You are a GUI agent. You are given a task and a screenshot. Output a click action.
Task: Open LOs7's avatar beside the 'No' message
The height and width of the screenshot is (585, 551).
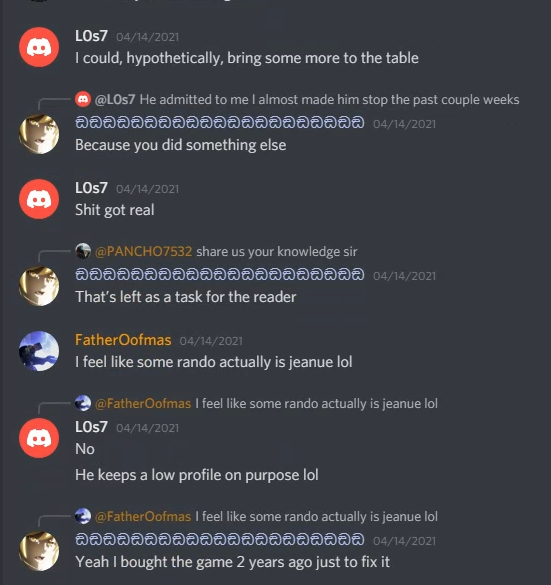pos(39,438)
